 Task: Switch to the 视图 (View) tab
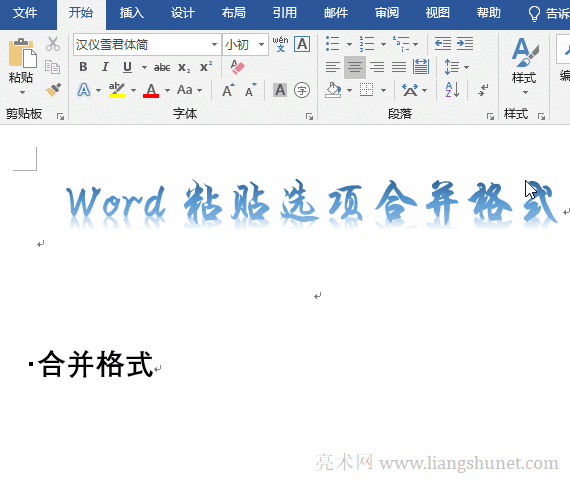pyautogui.click(x=438, y=13)
